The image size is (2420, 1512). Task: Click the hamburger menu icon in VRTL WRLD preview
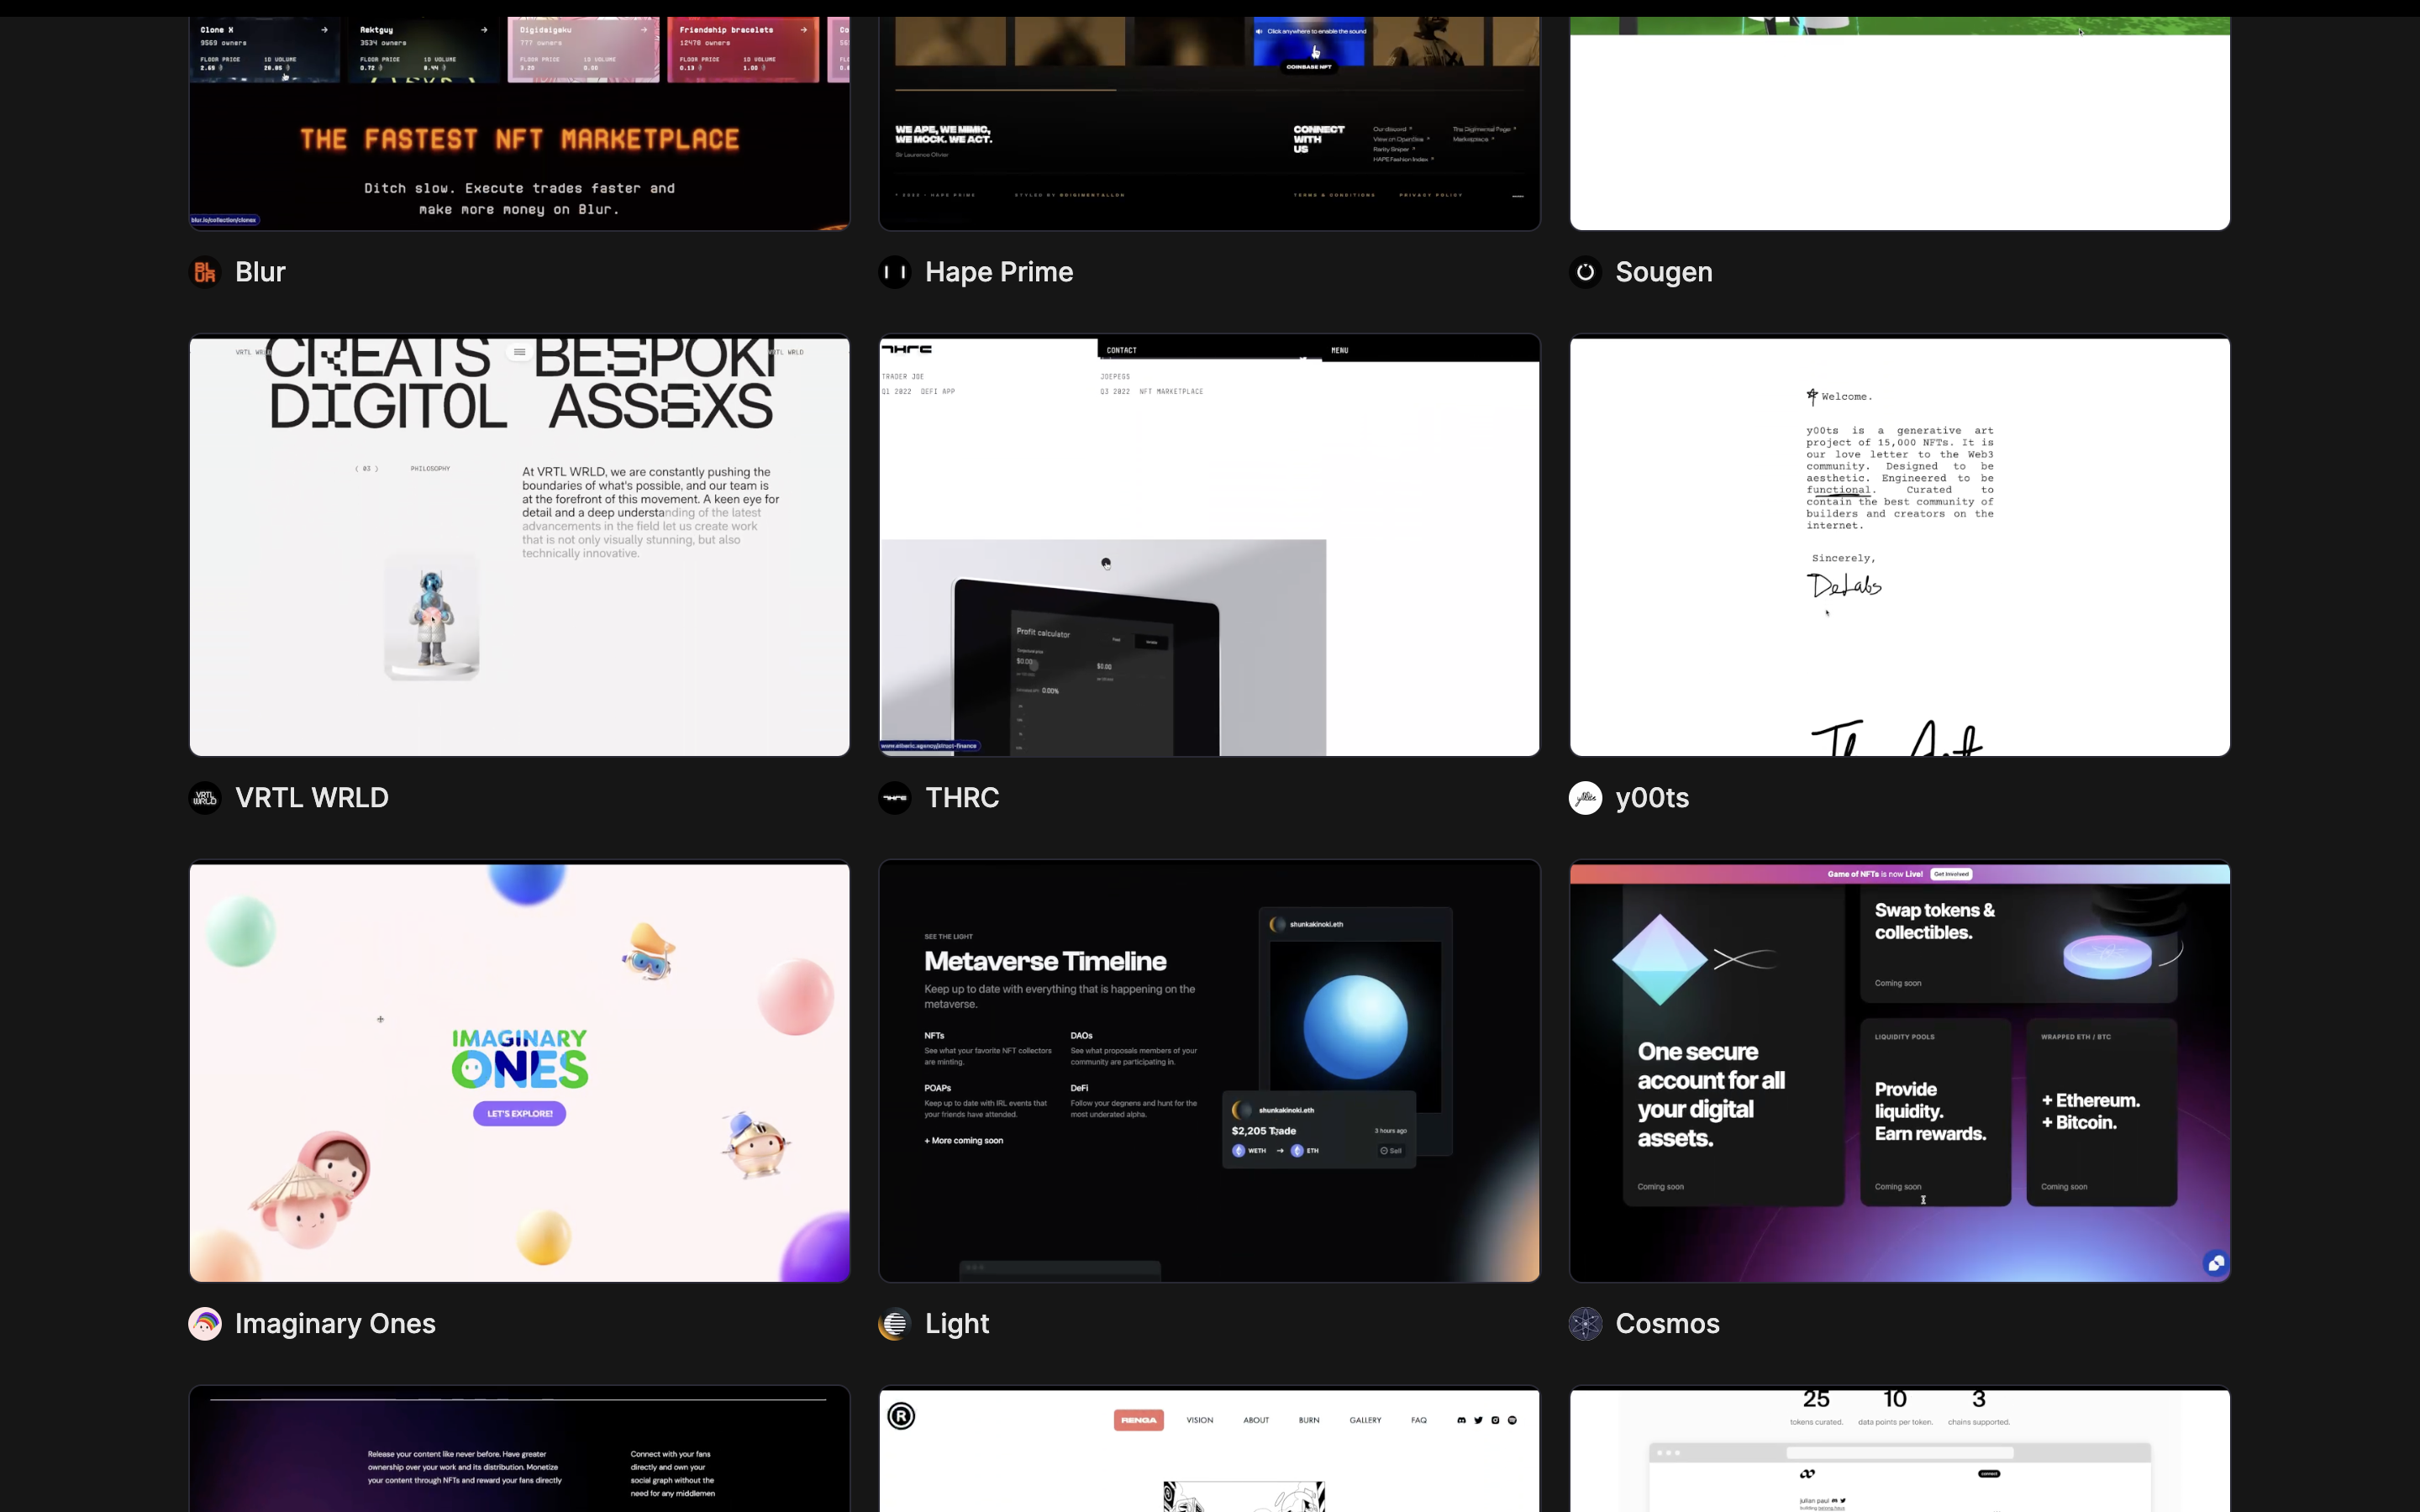coord(519,352)
